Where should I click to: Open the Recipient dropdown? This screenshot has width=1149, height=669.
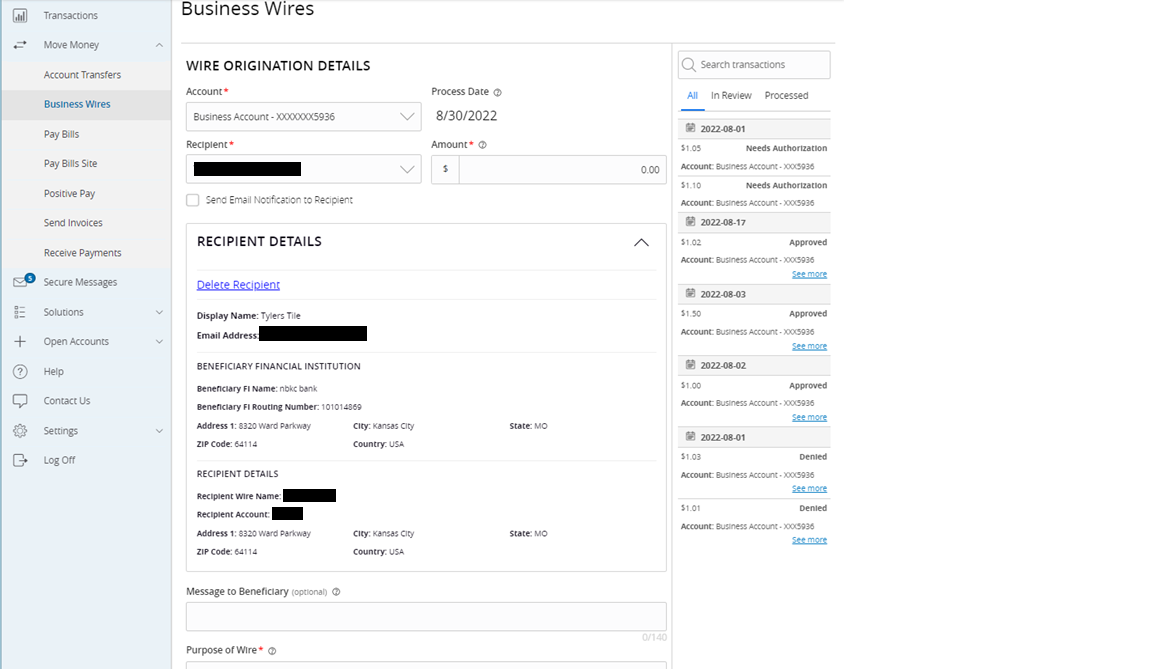tap(406, 169)
